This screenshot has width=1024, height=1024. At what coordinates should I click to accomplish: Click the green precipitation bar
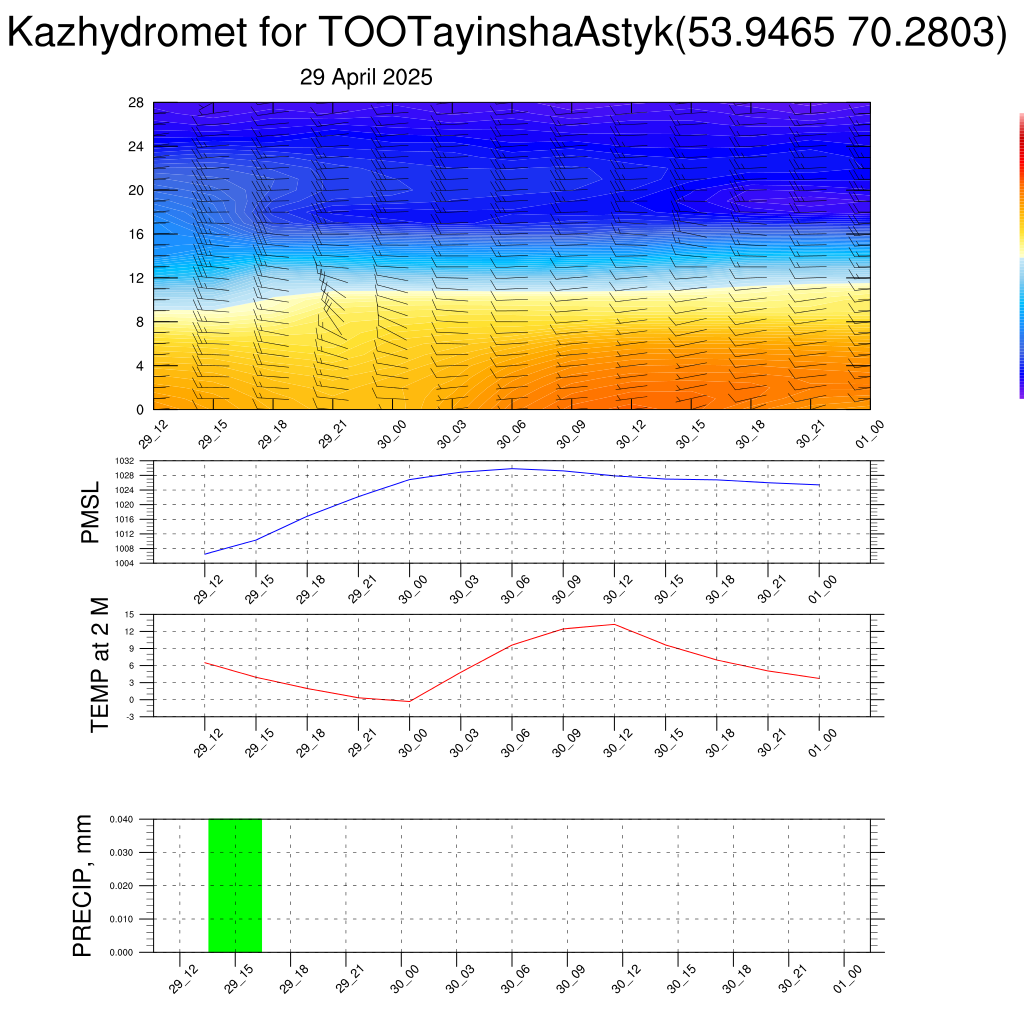(x=235, y=886)
